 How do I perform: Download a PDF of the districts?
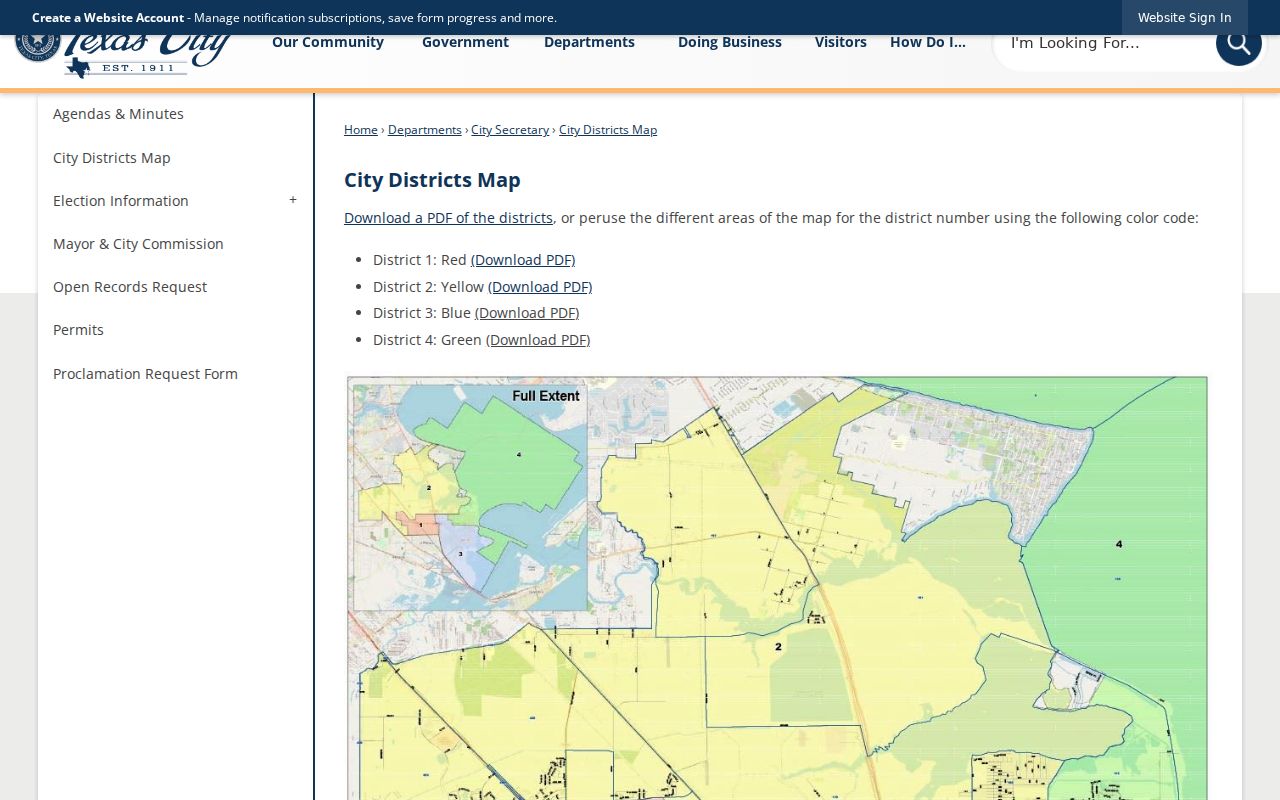(448, 218)
